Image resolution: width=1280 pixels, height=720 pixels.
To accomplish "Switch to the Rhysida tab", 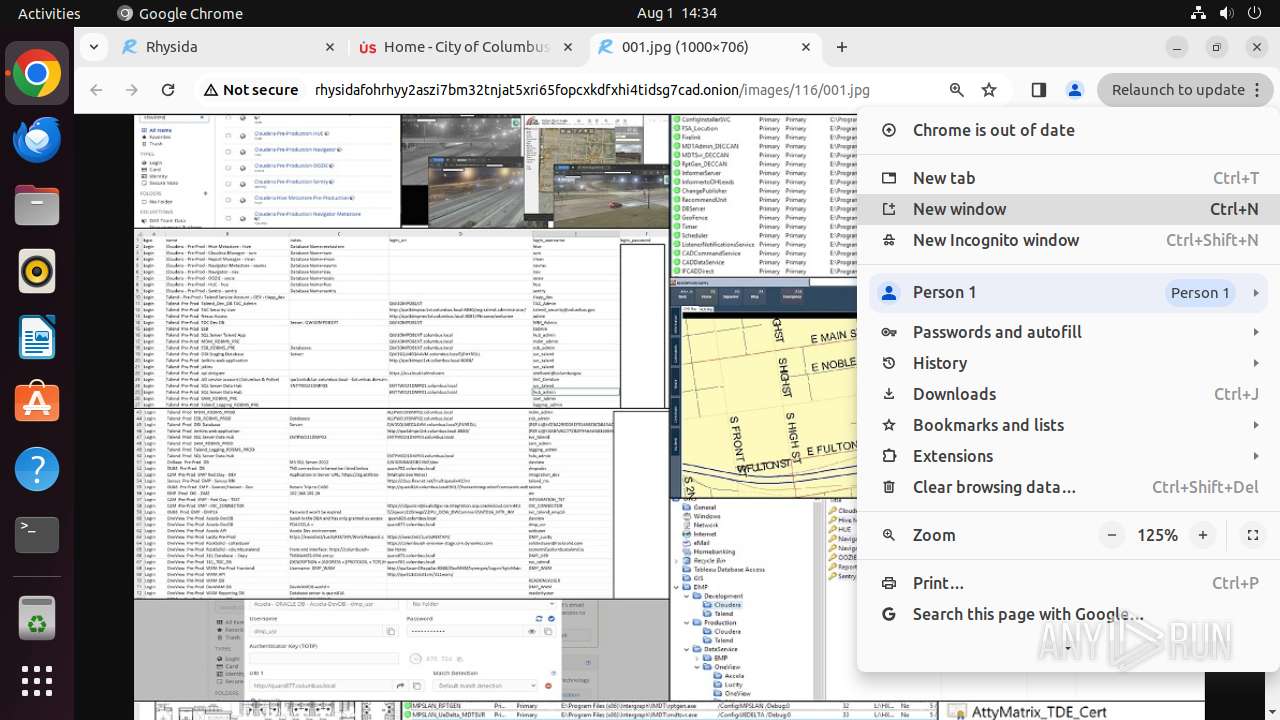I will [227, 47].
